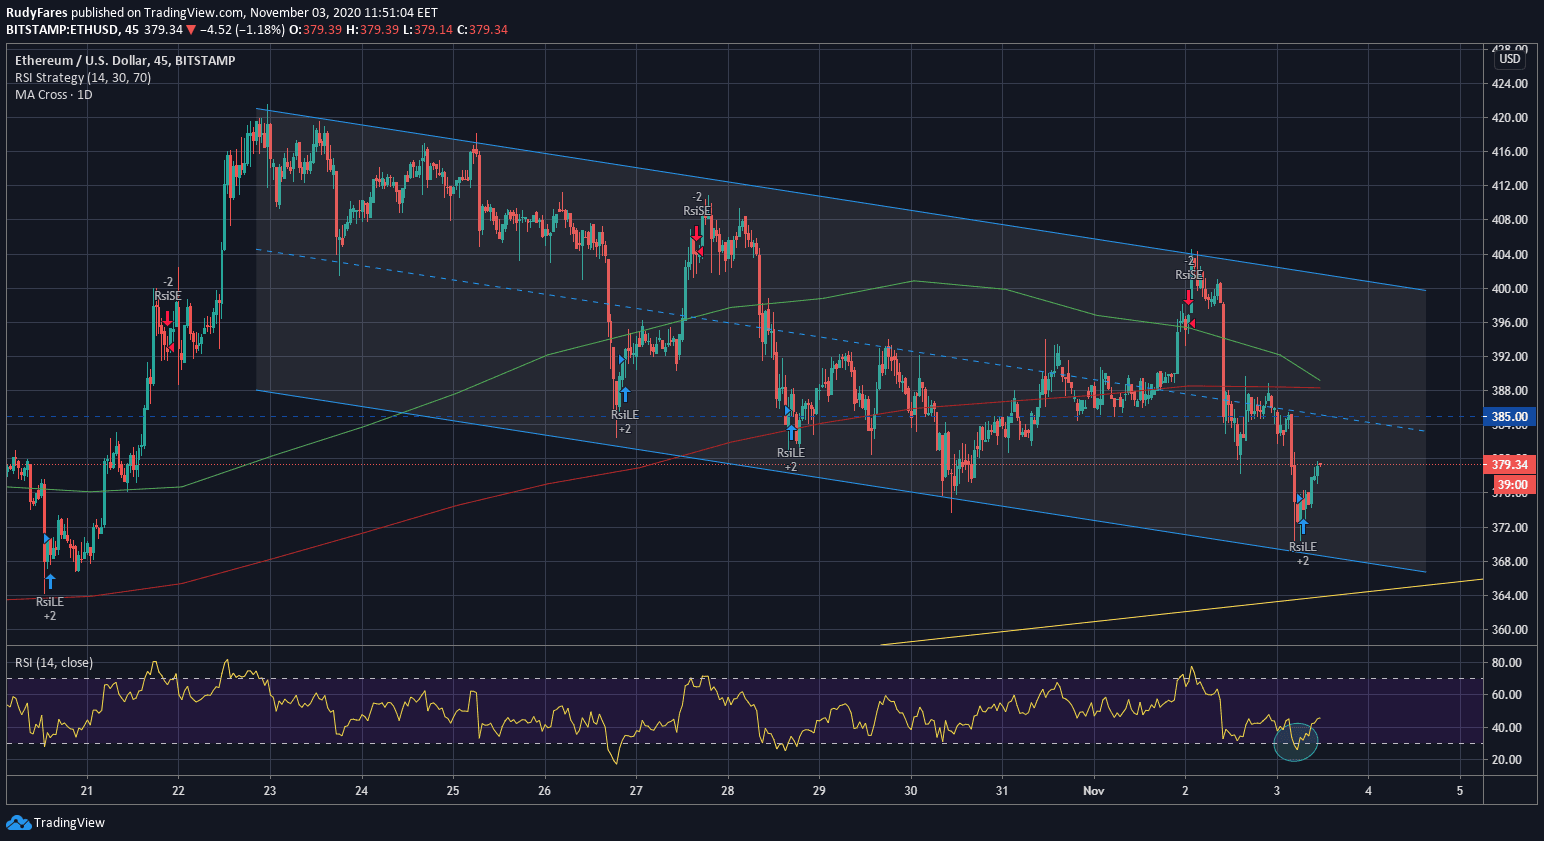Select the rightmost blue RsiLE entry arrow
Screen dimensions: 1544x841
(x=1302, y=527)
